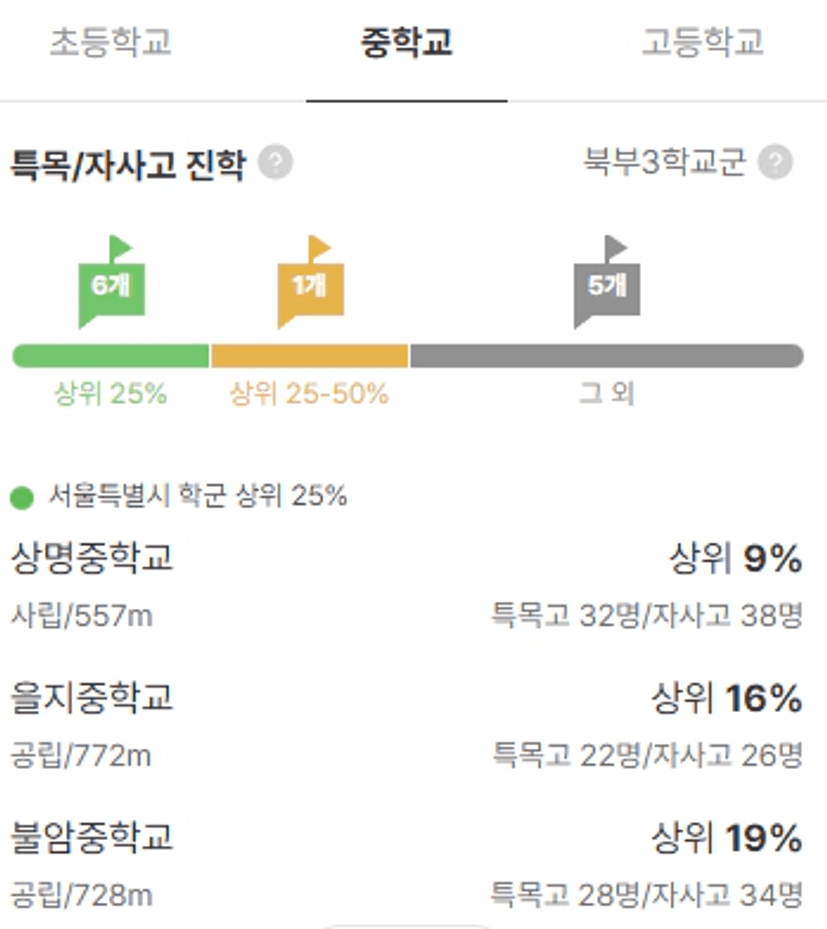Select the yellow 1개 flag marker

(311, 282)
